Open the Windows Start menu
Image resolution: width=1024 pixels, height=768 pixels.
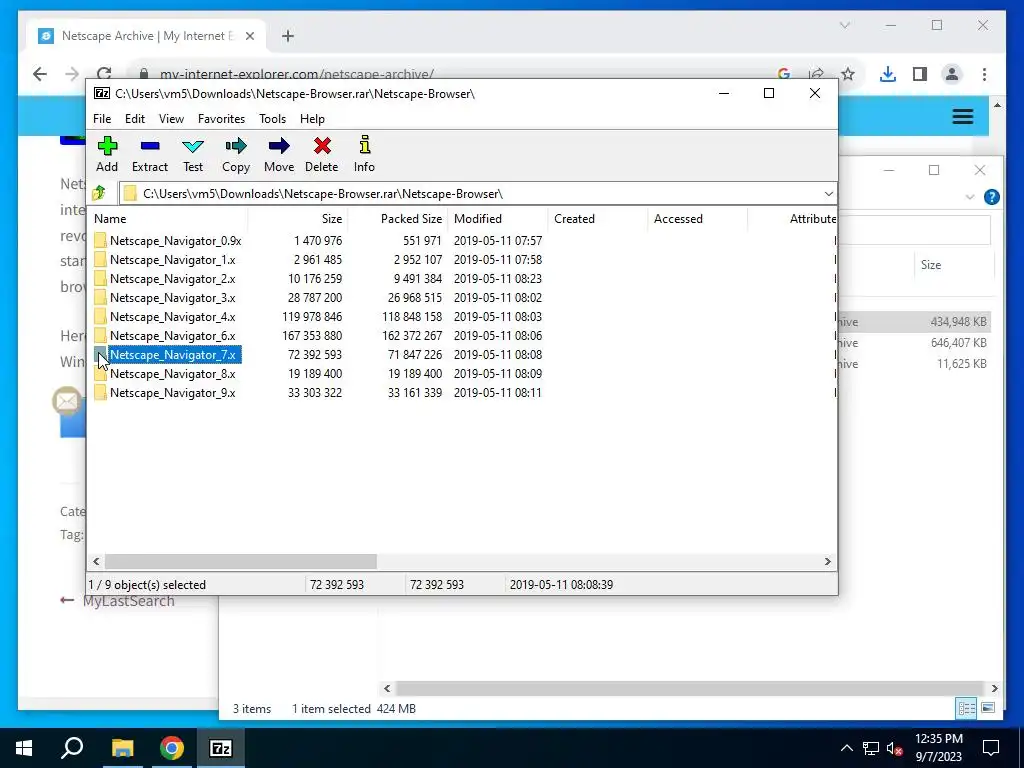pyautogui.click(x=24, y=748)
